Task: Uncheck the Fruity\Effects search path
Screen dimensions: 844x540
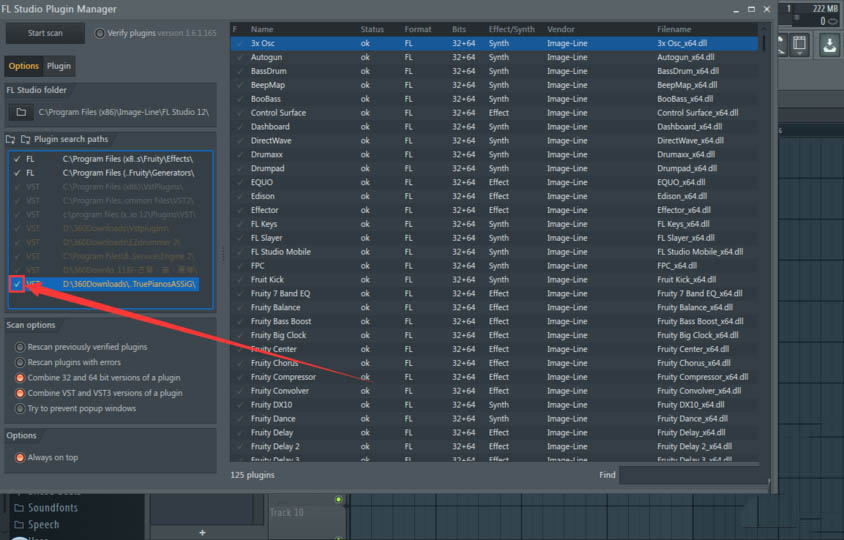Action: 17,159
